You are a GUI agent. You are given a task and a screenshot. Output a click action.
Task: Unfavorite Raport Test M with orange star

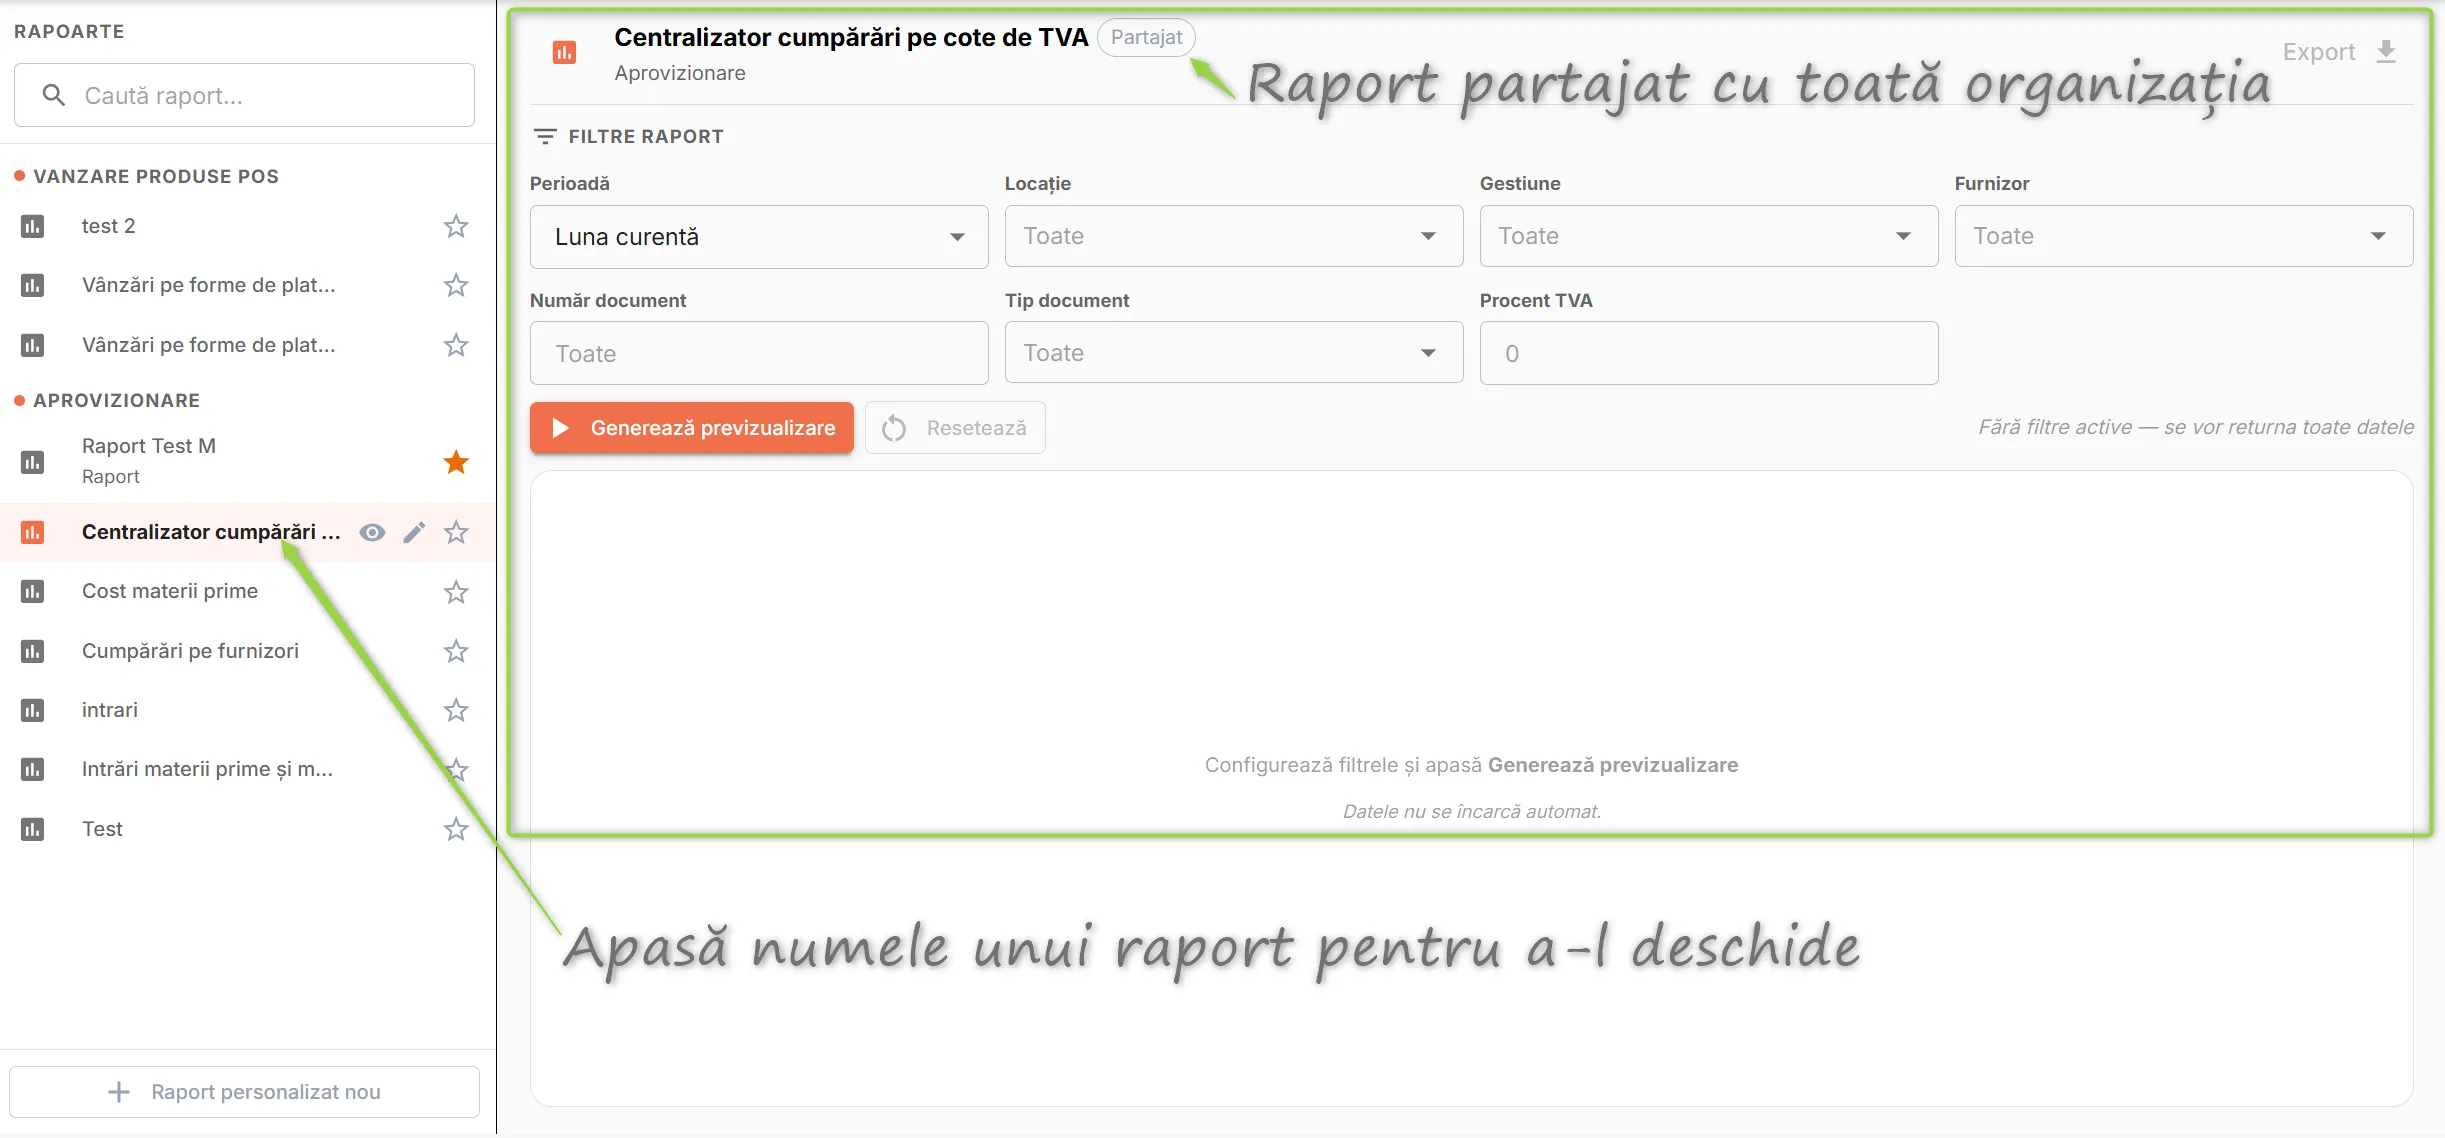click(x=456, y=461)
